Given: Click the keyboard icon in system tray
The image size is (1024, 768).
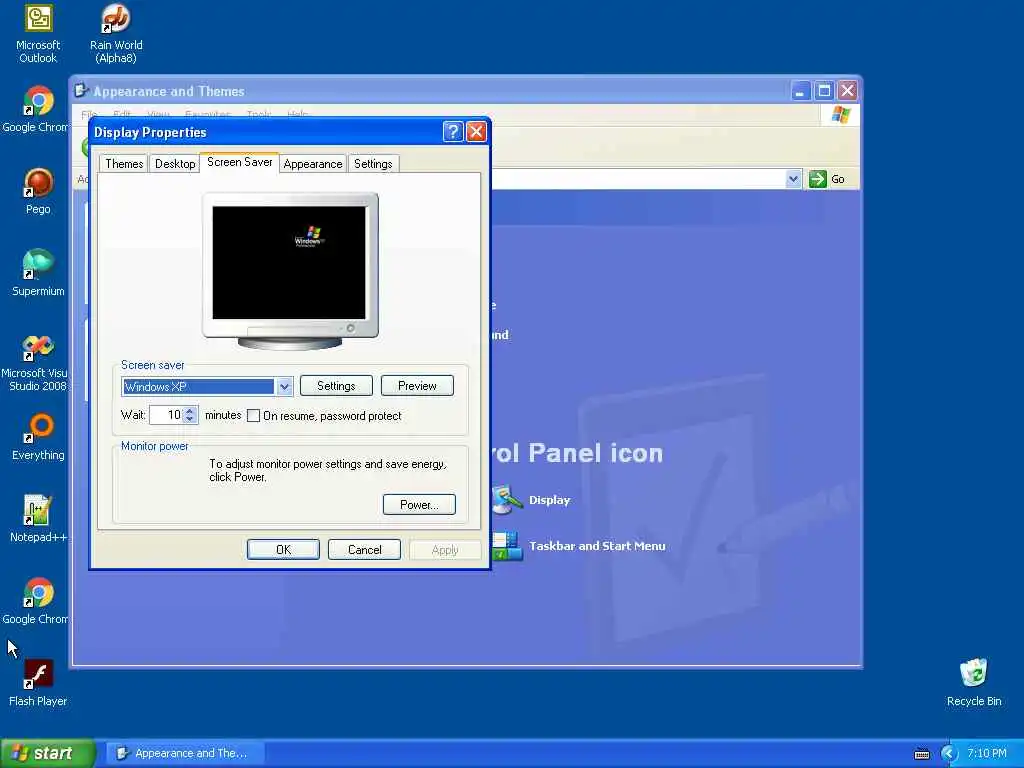Looking at the screenshot, I should (x=921, y=754).
